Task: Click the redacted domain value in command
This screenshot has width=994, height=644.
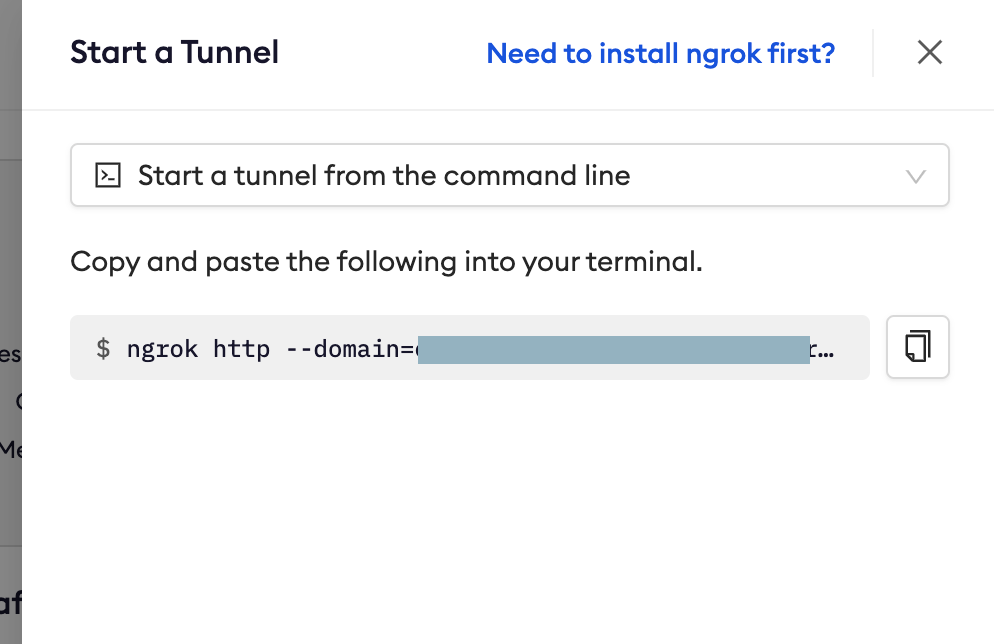Action: coord(612,349)
